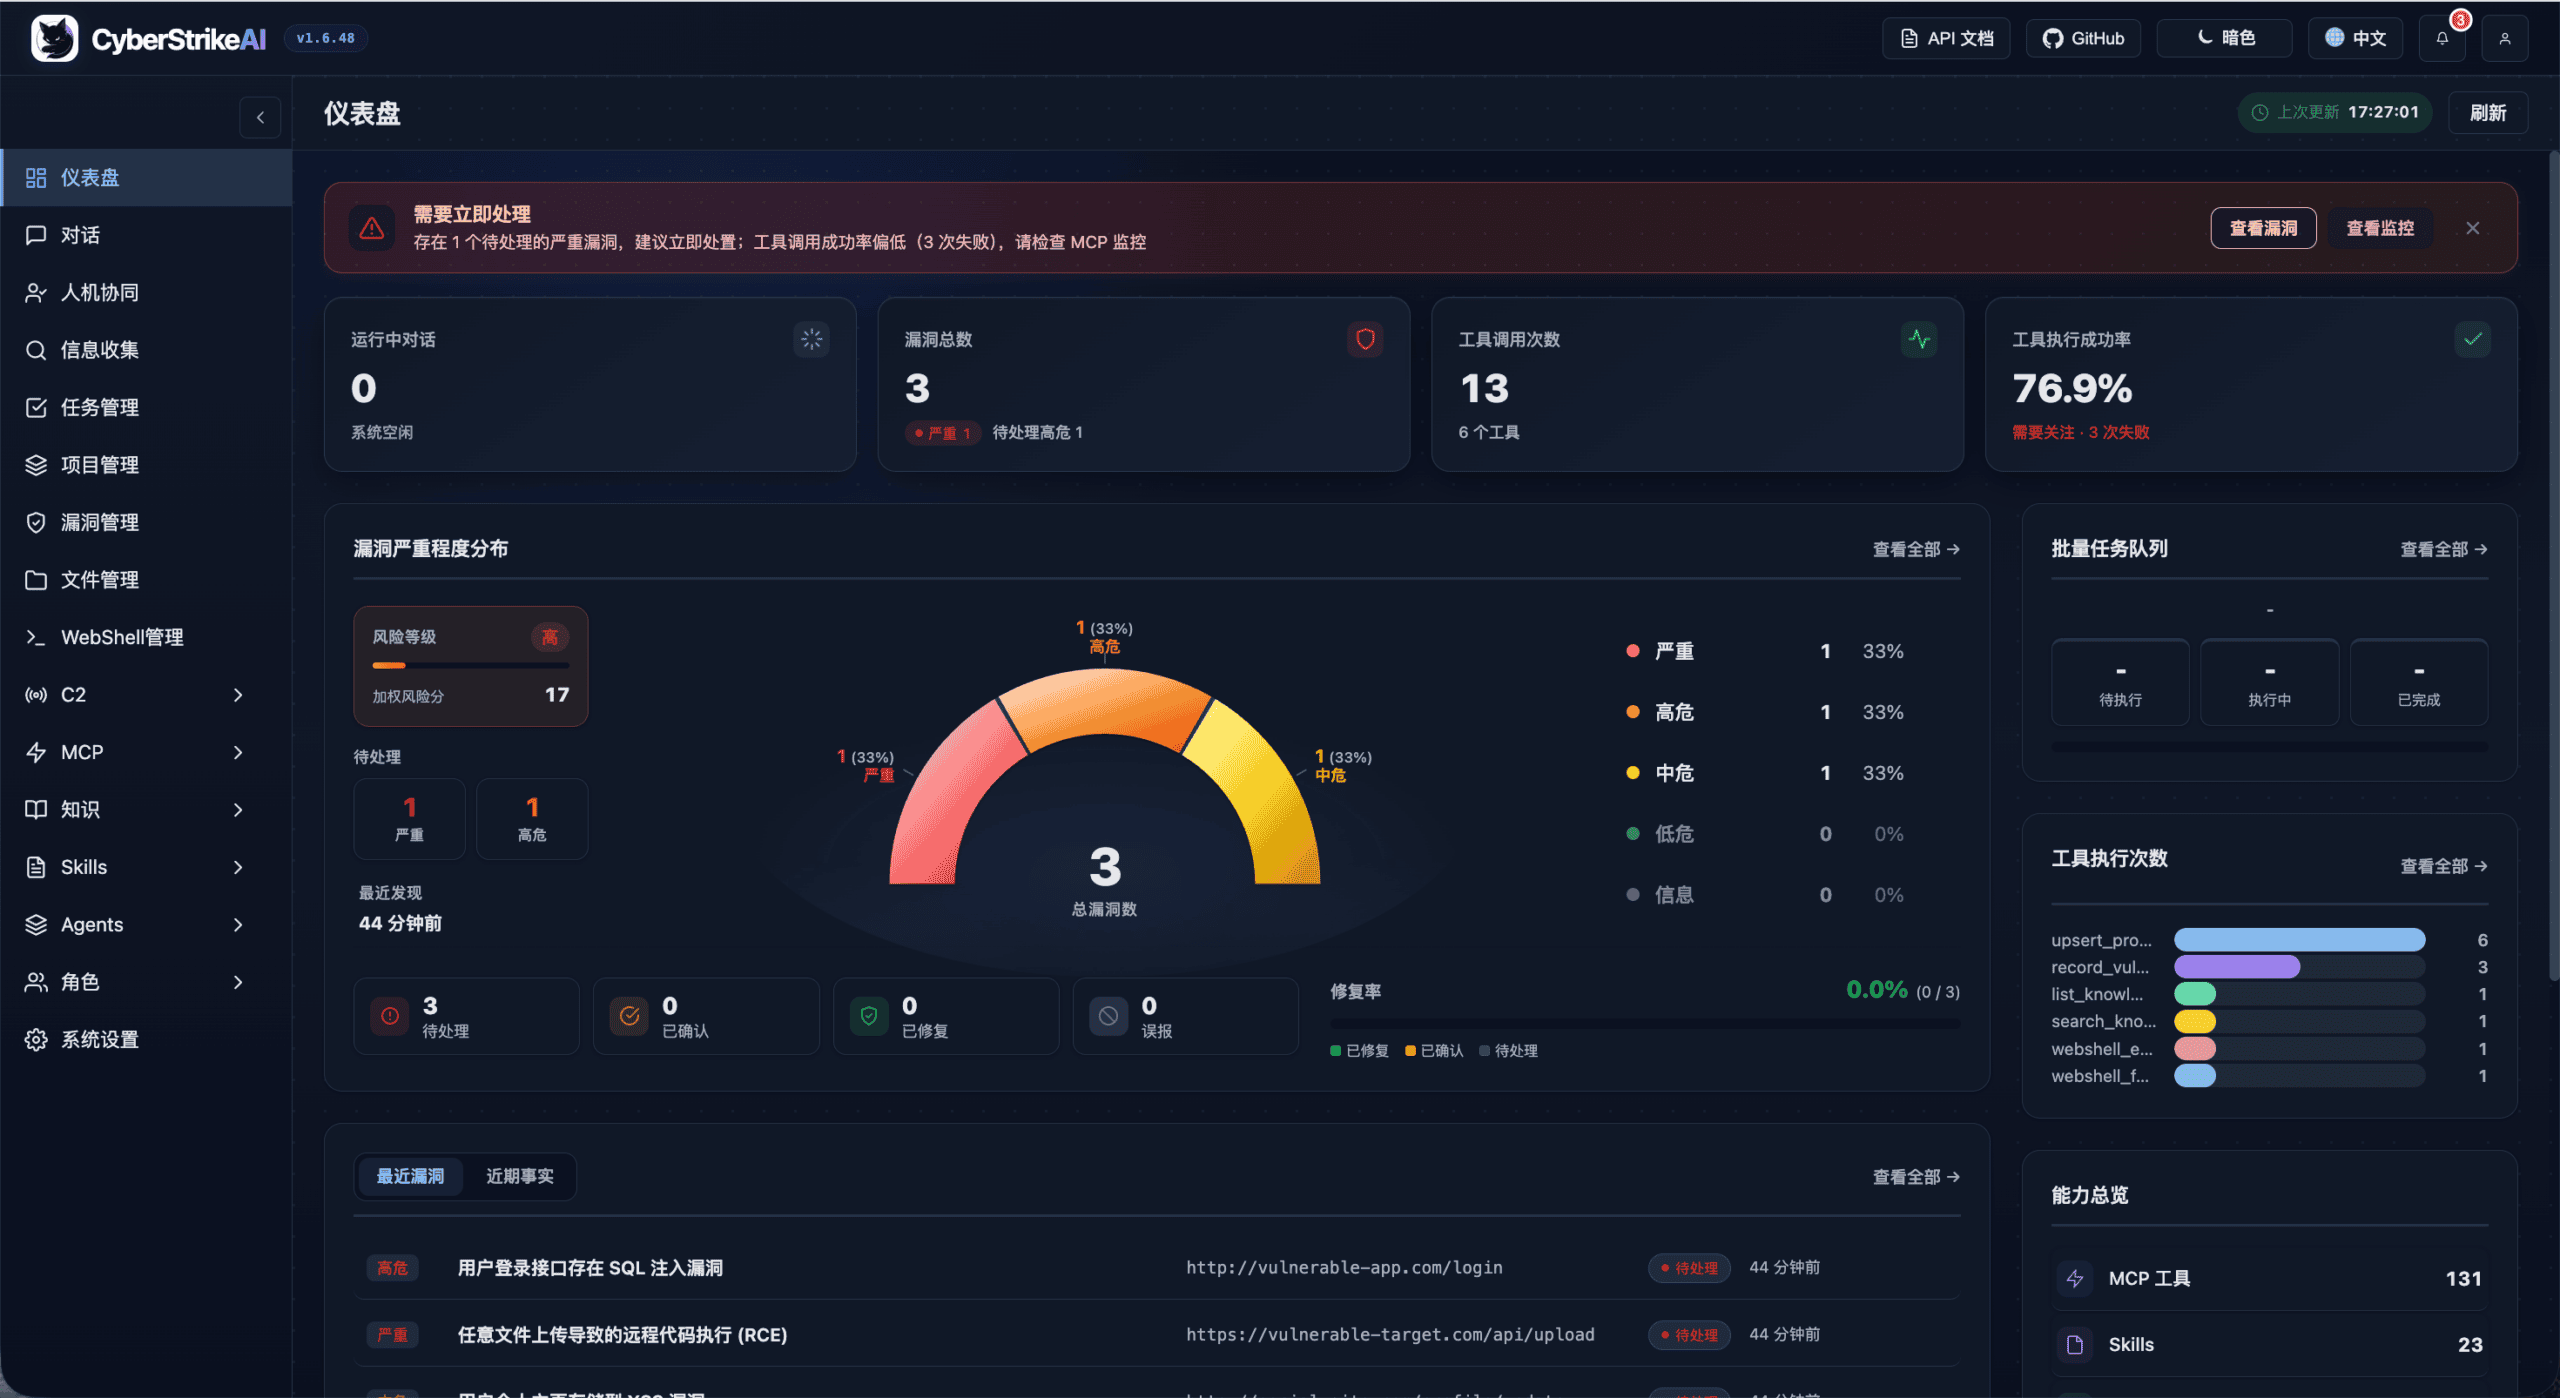This screenshot has height=1398, width=2560.
Task: Click the 误报 status card icon
Action: (x=1108, y=1016)
